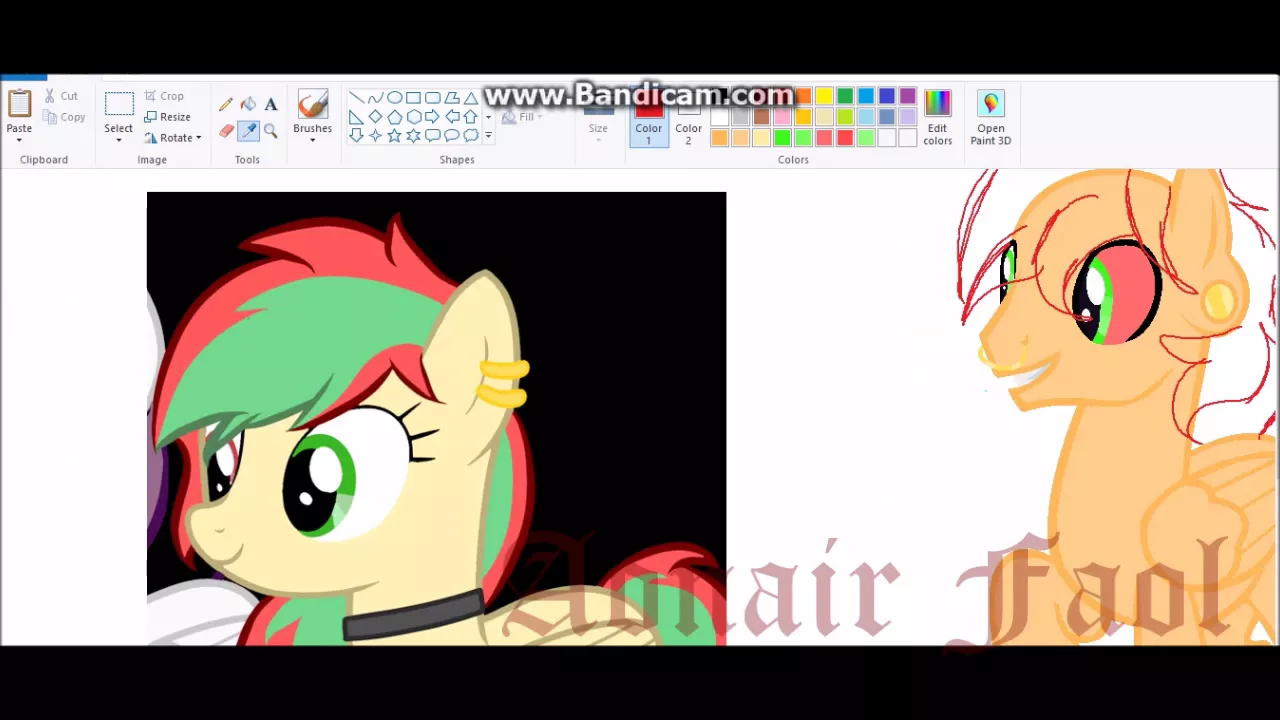This screenshot has width=1280, height=720.
Task: Open the Resize dialog
Action: tap(167, 117)
